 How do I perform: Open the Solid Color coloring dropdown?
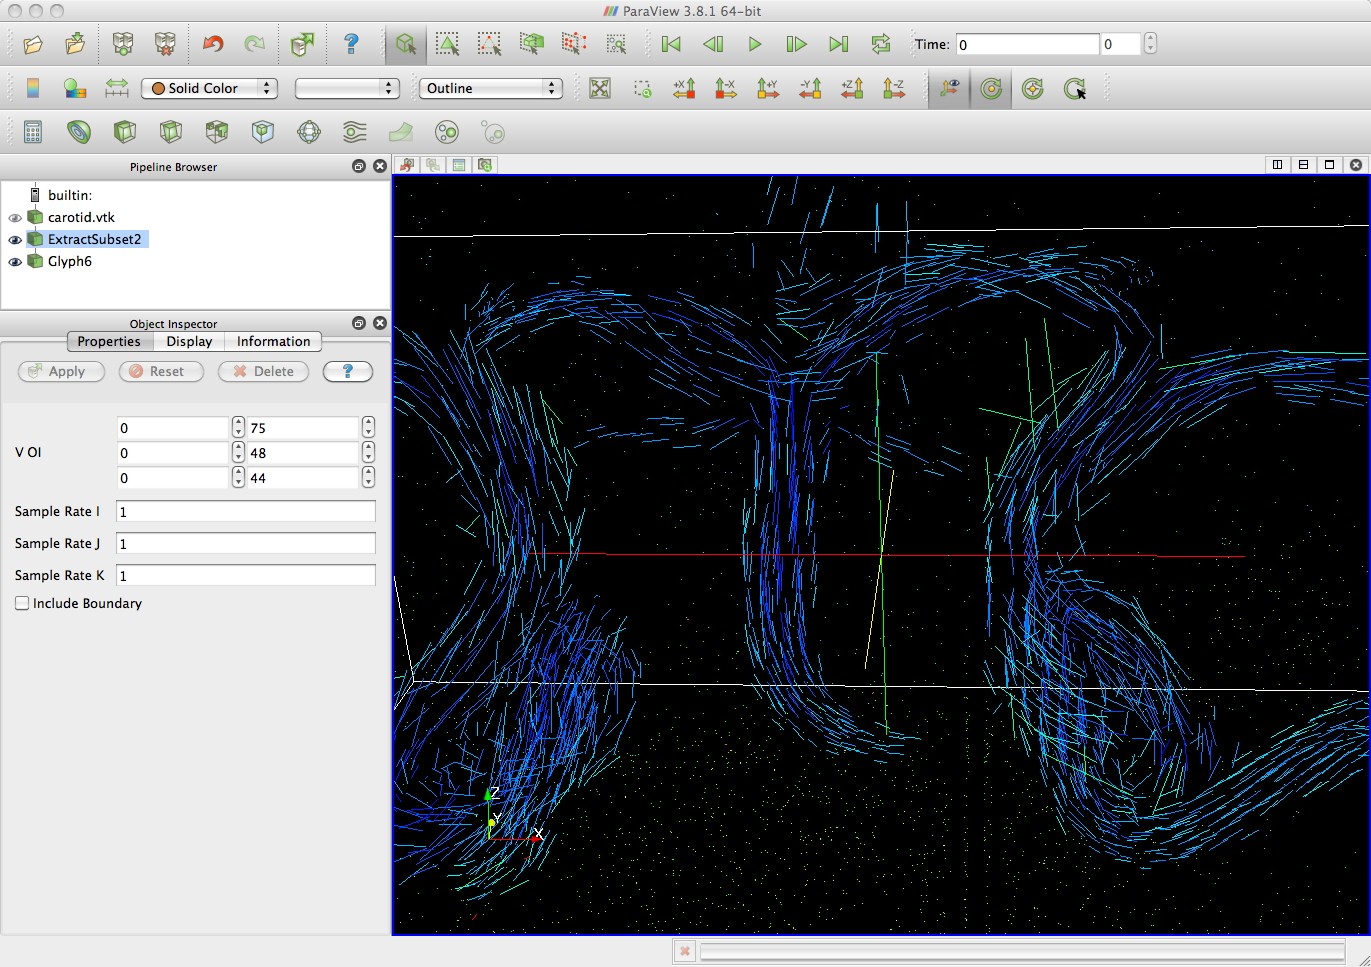pos(209,88)
